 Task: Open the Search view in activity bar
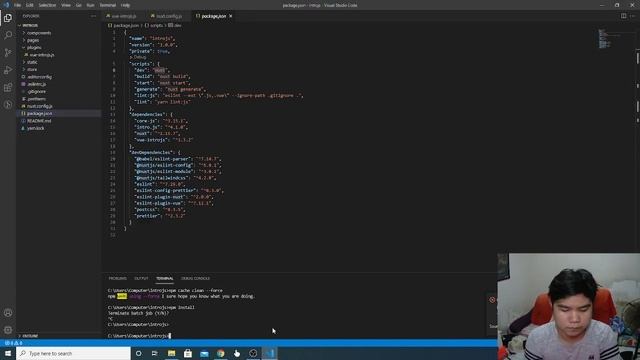pyautogui.click(x=8, y=35)
